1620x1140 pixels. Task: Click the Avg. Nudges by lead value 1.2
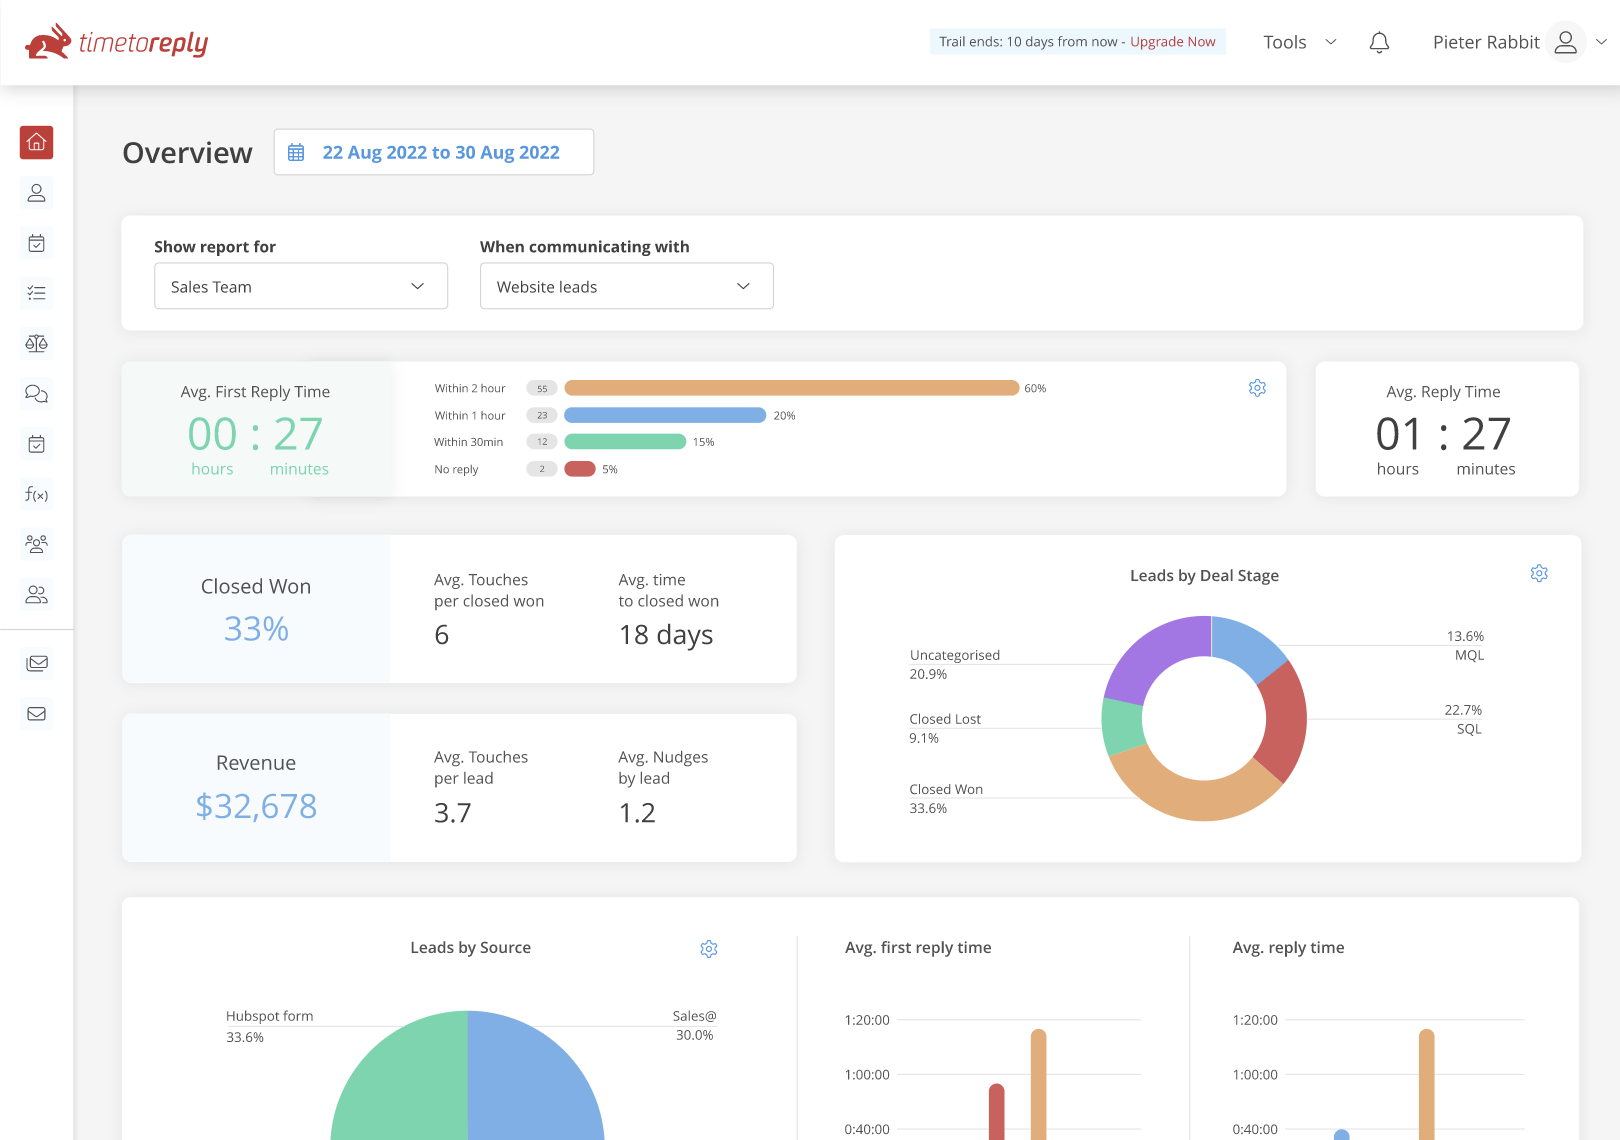coord(637,813)
